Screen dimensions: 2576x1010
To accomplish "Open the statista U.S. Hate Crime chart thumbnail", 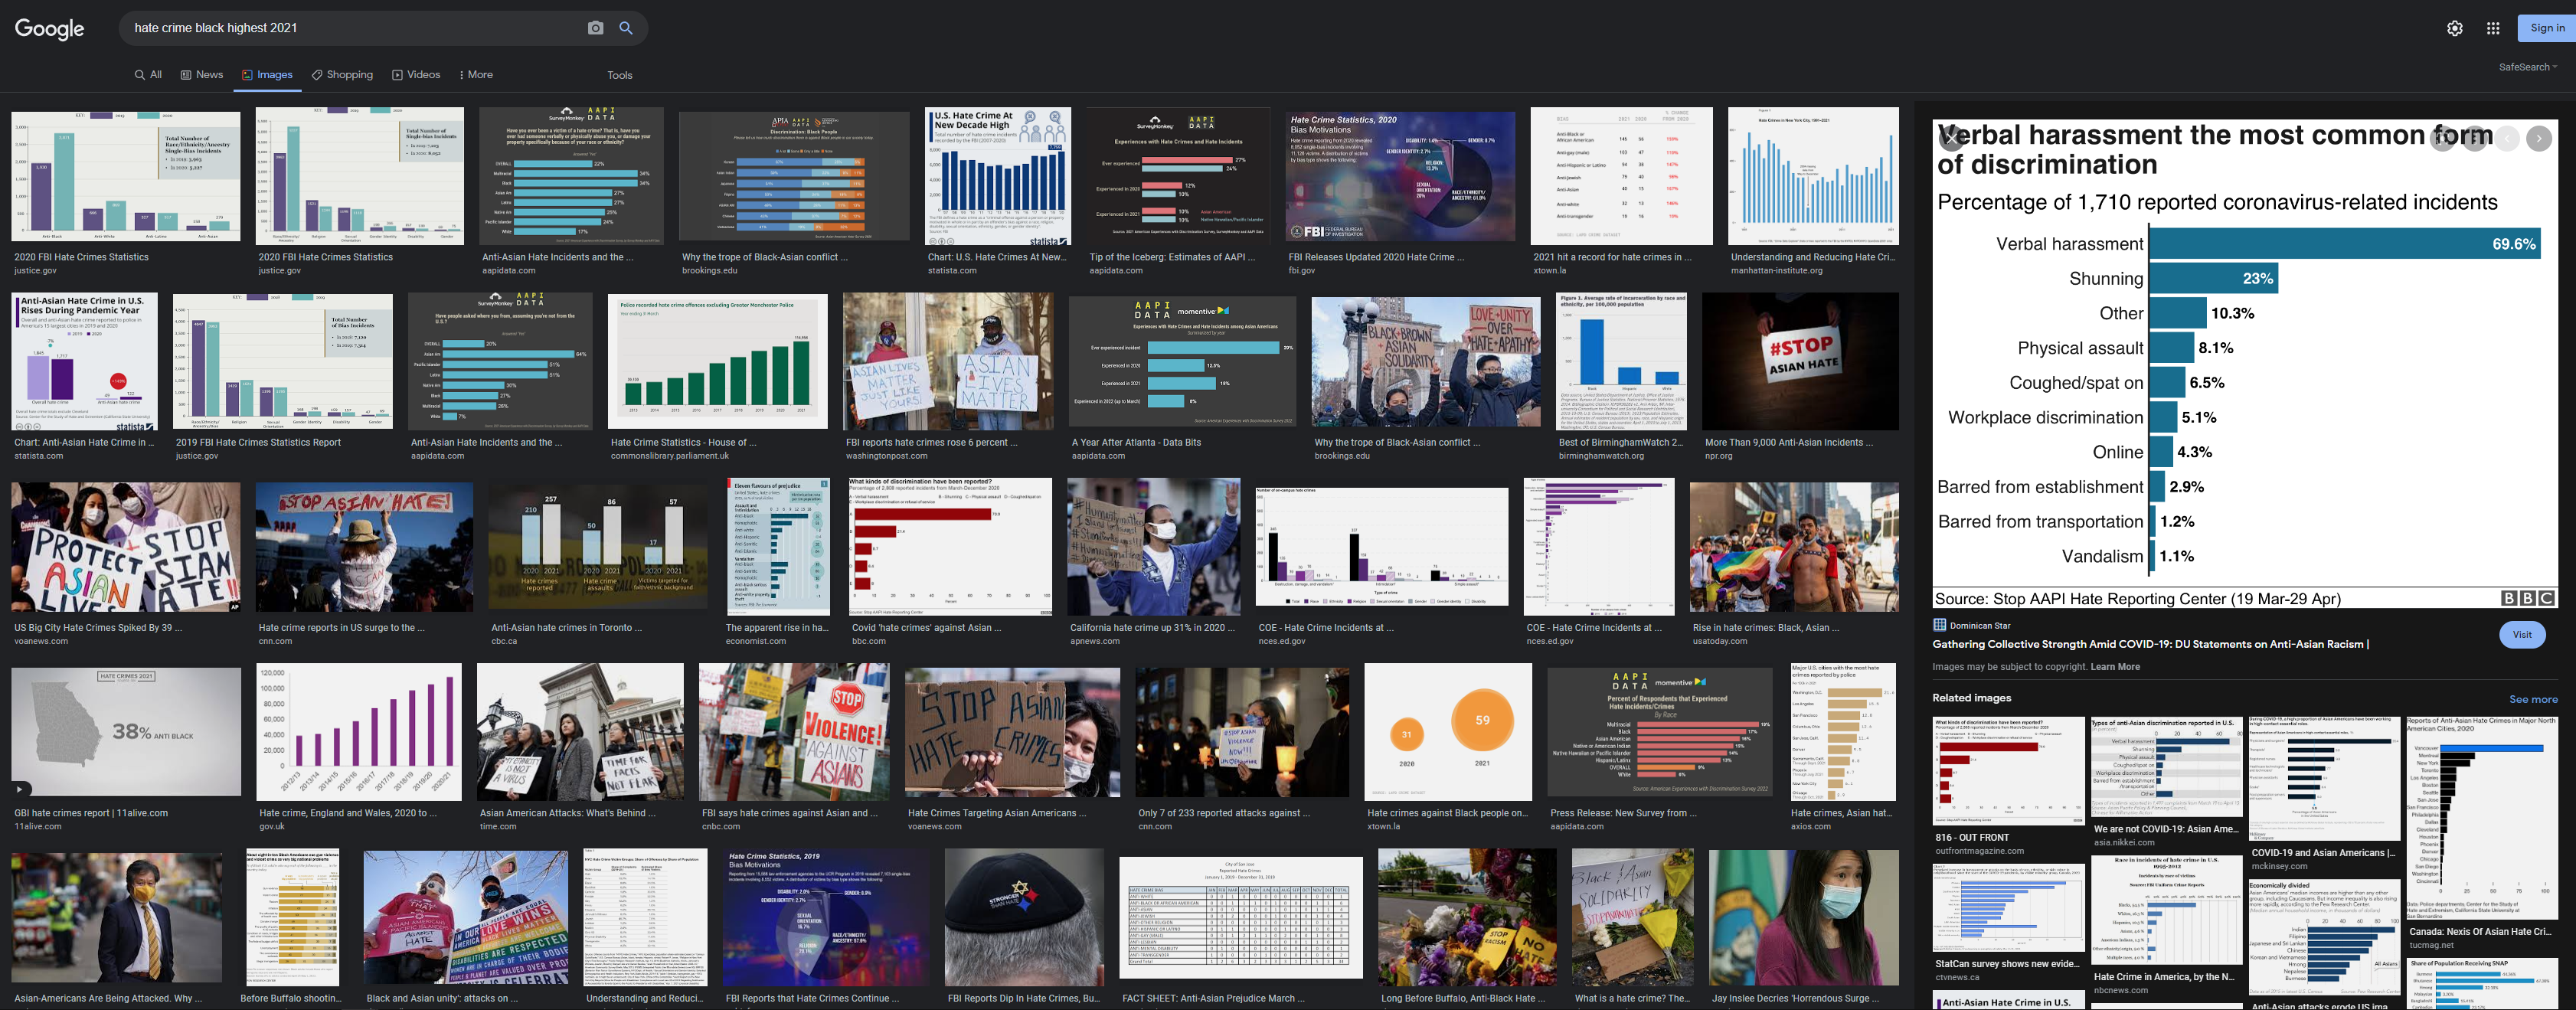I will 998,177.
